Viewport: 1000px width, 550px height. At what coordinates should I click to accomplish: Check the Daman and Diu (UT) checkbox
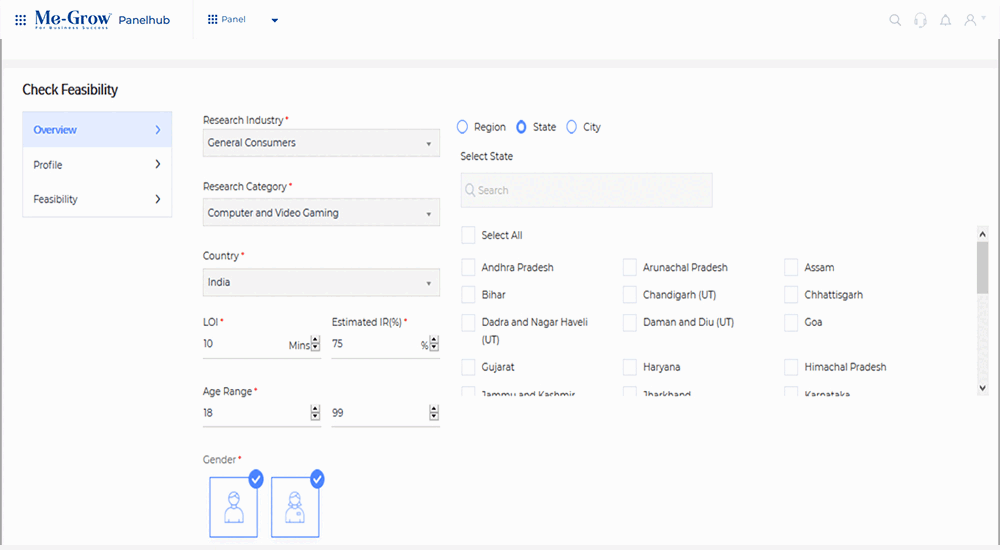point(629,322)
